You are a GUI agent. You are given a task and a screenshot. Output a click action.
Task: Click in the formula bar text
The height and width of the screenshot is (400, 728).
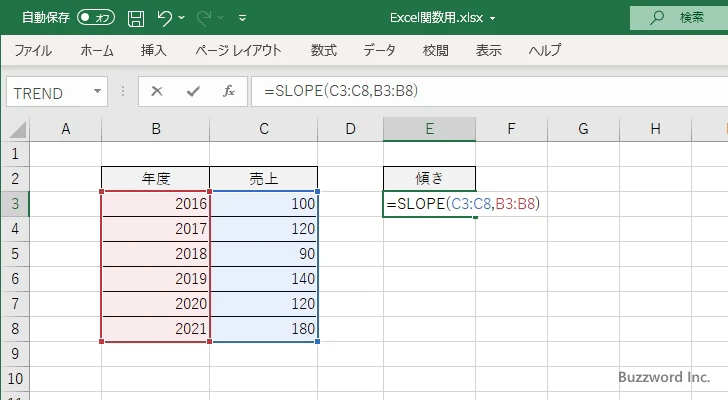(341, 91)
